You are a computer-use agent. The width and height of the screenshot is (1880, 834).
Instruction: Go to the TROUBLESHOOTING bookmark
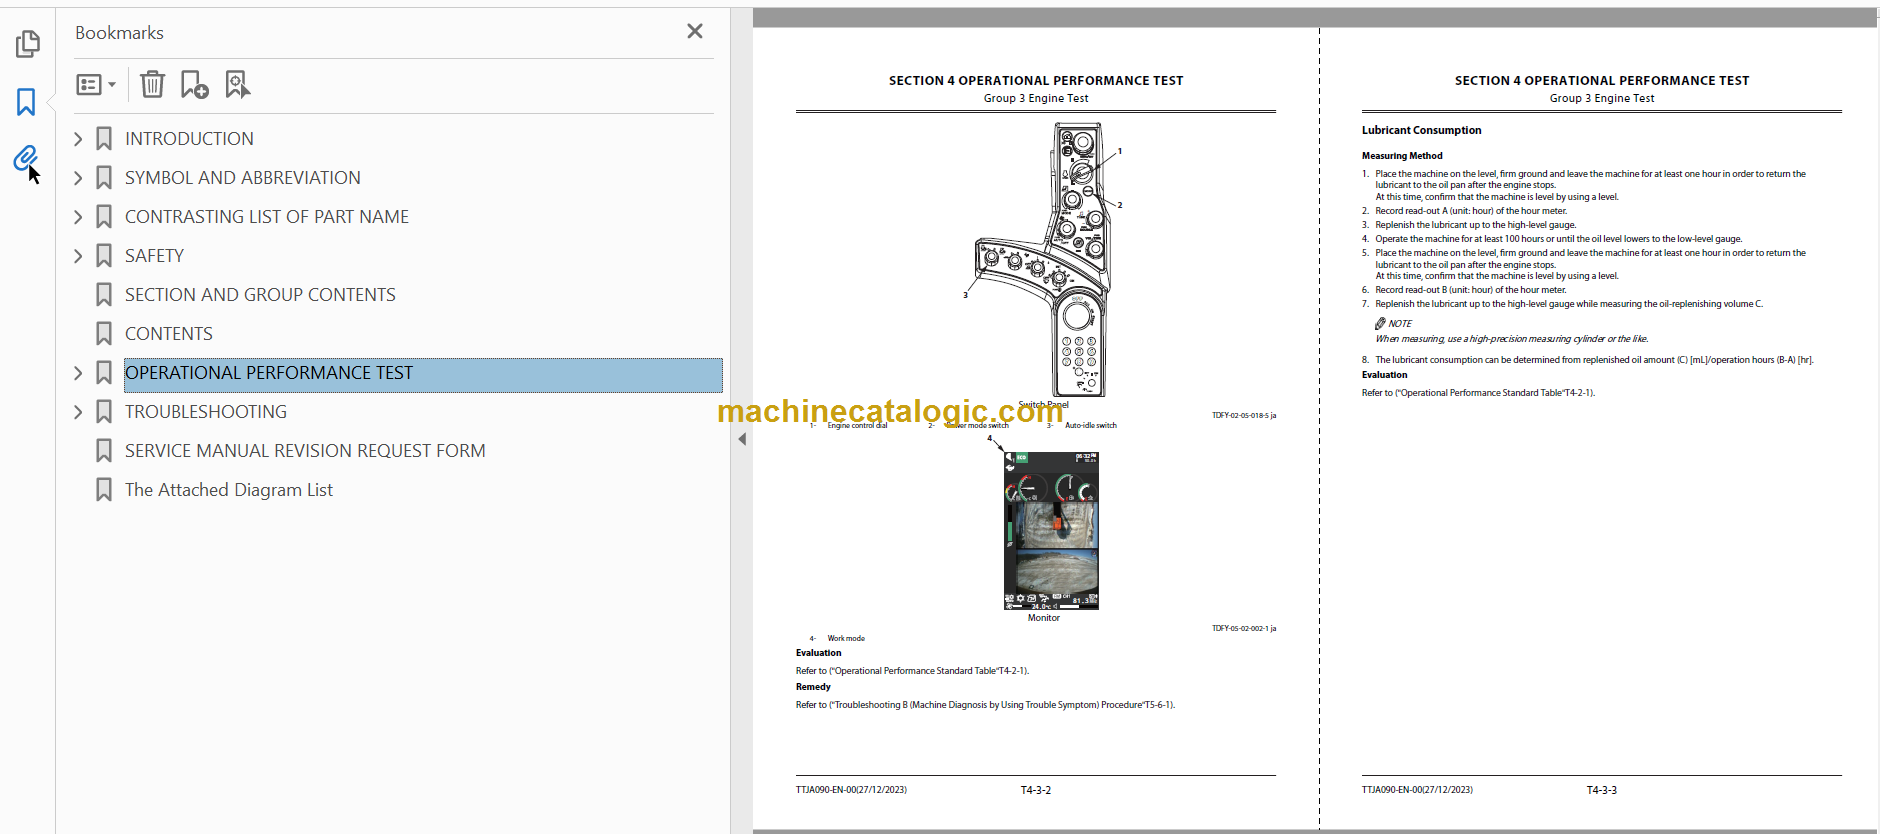(x=206, y=412)
